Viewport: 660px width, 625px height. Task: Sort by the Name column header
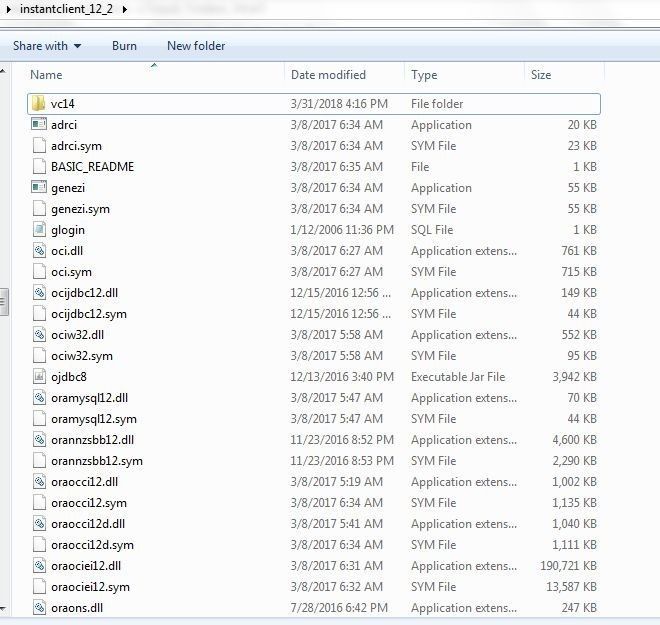click(x=46, y=74)
